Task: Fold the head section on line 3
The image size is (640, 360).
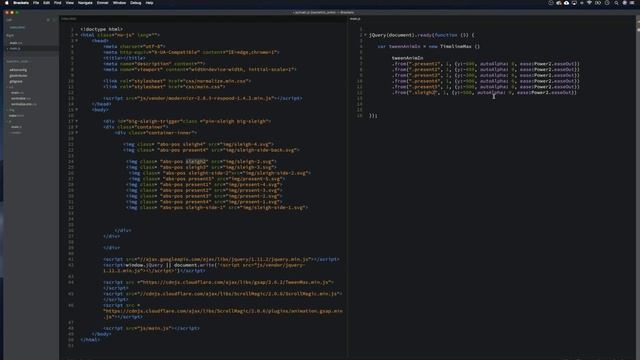Action: [x=76, y=41]
